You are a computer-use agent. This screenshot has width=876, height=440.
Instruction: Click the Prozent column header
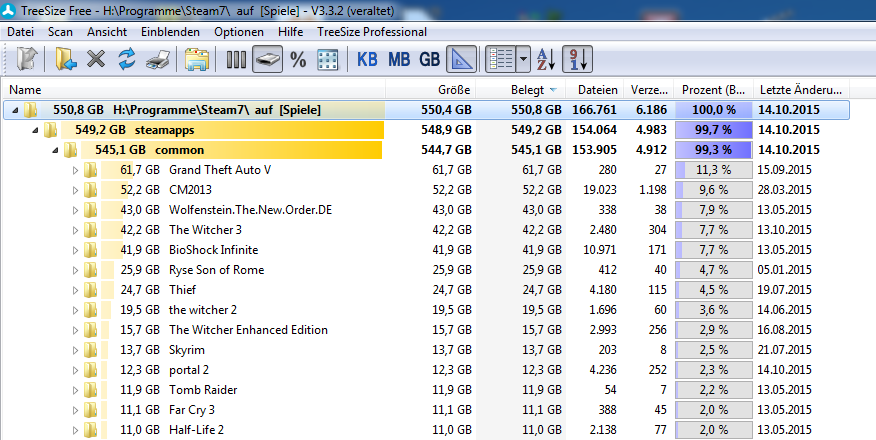point(713,90)
